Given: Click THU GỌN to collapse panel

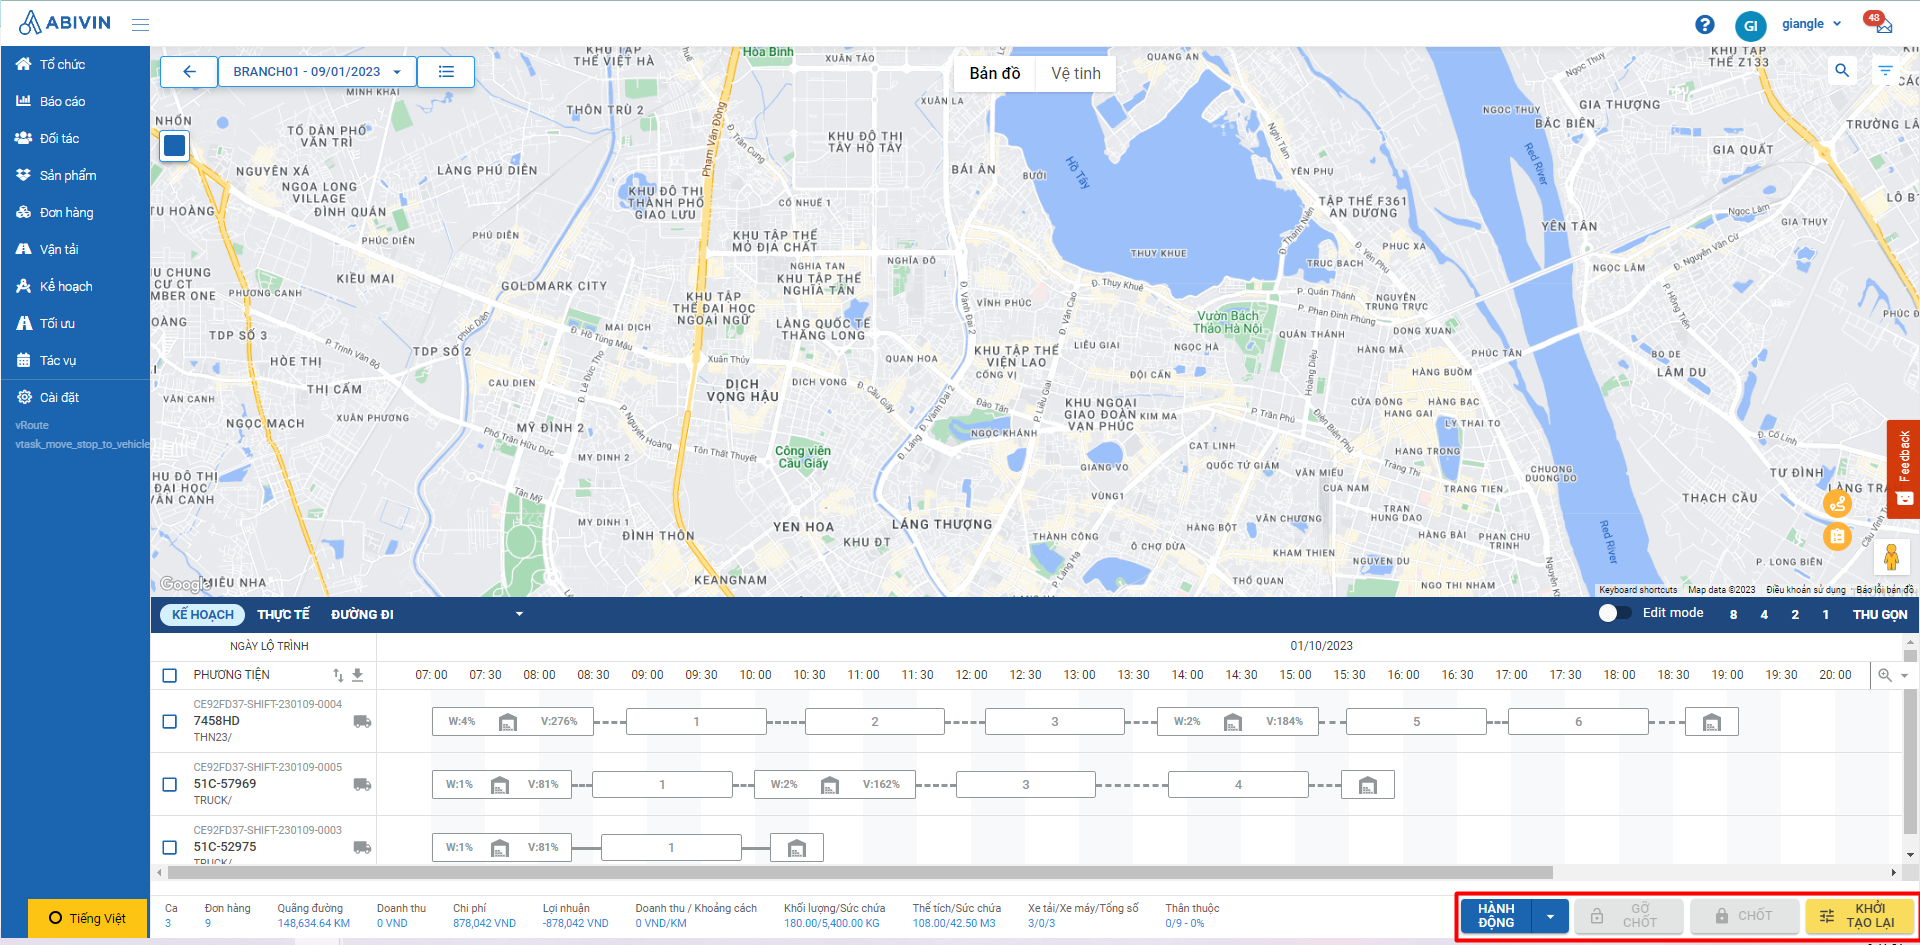Looking at the screenshot, I should 1880,614.
